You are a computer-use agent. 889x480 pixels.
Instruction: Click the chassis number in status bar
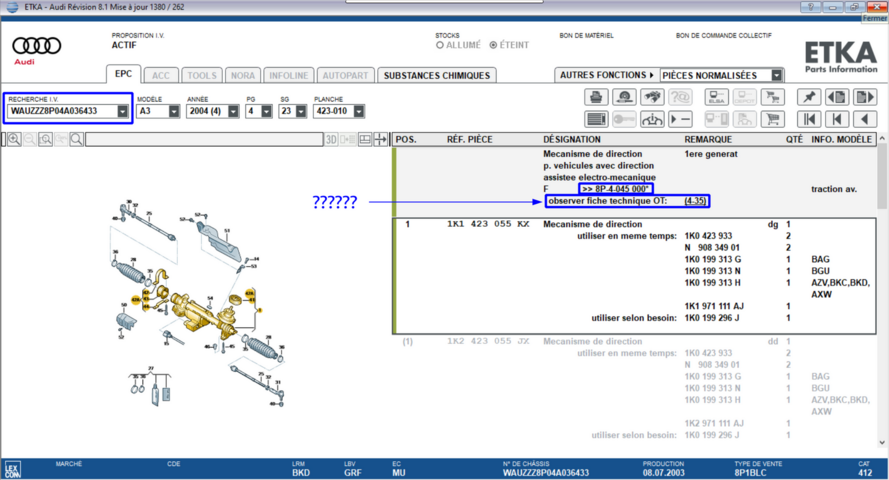546,473
